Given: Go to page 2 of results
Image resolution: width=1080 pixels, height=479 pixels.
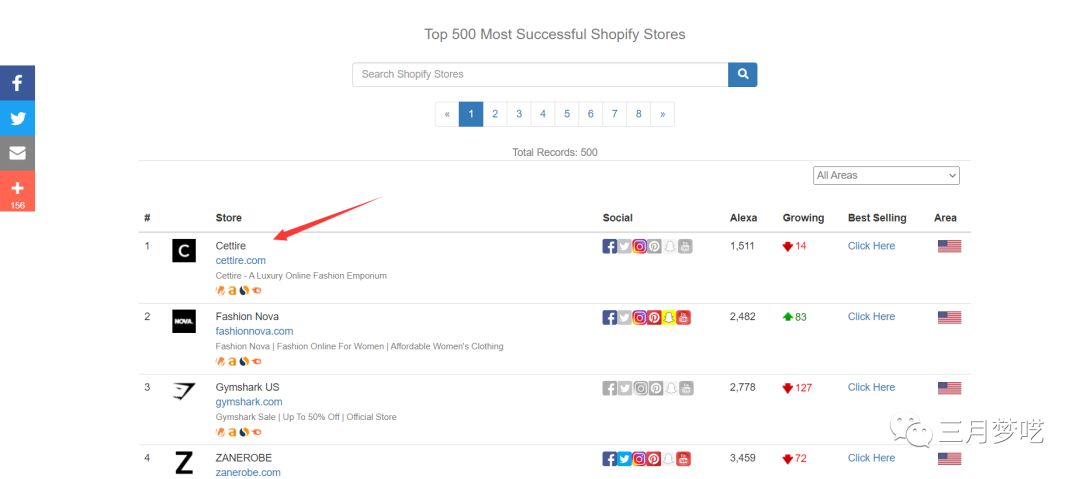Looking at the screenshot, I should [x=495, y=114].
